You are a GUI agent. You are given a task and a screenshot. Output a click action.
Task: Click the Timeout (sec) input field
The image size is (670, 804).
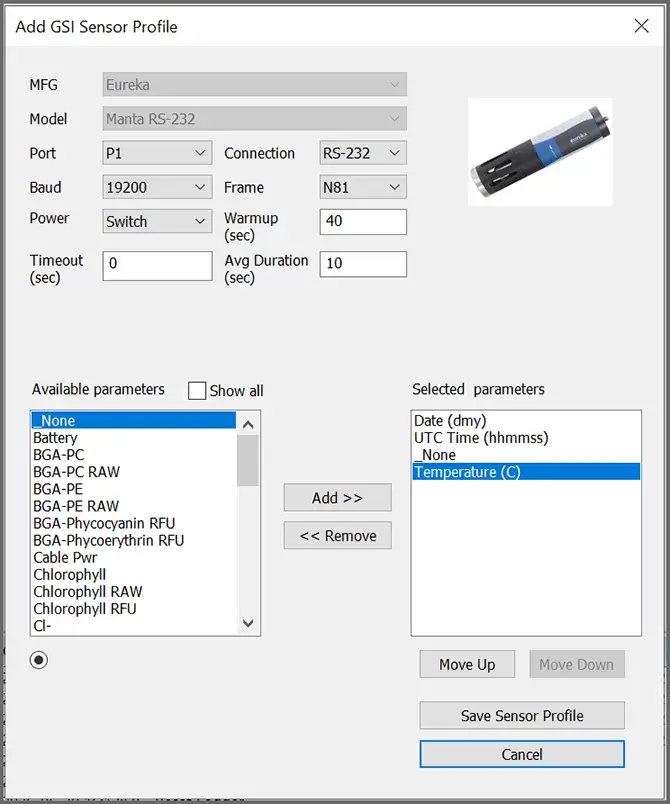(157, 266)
